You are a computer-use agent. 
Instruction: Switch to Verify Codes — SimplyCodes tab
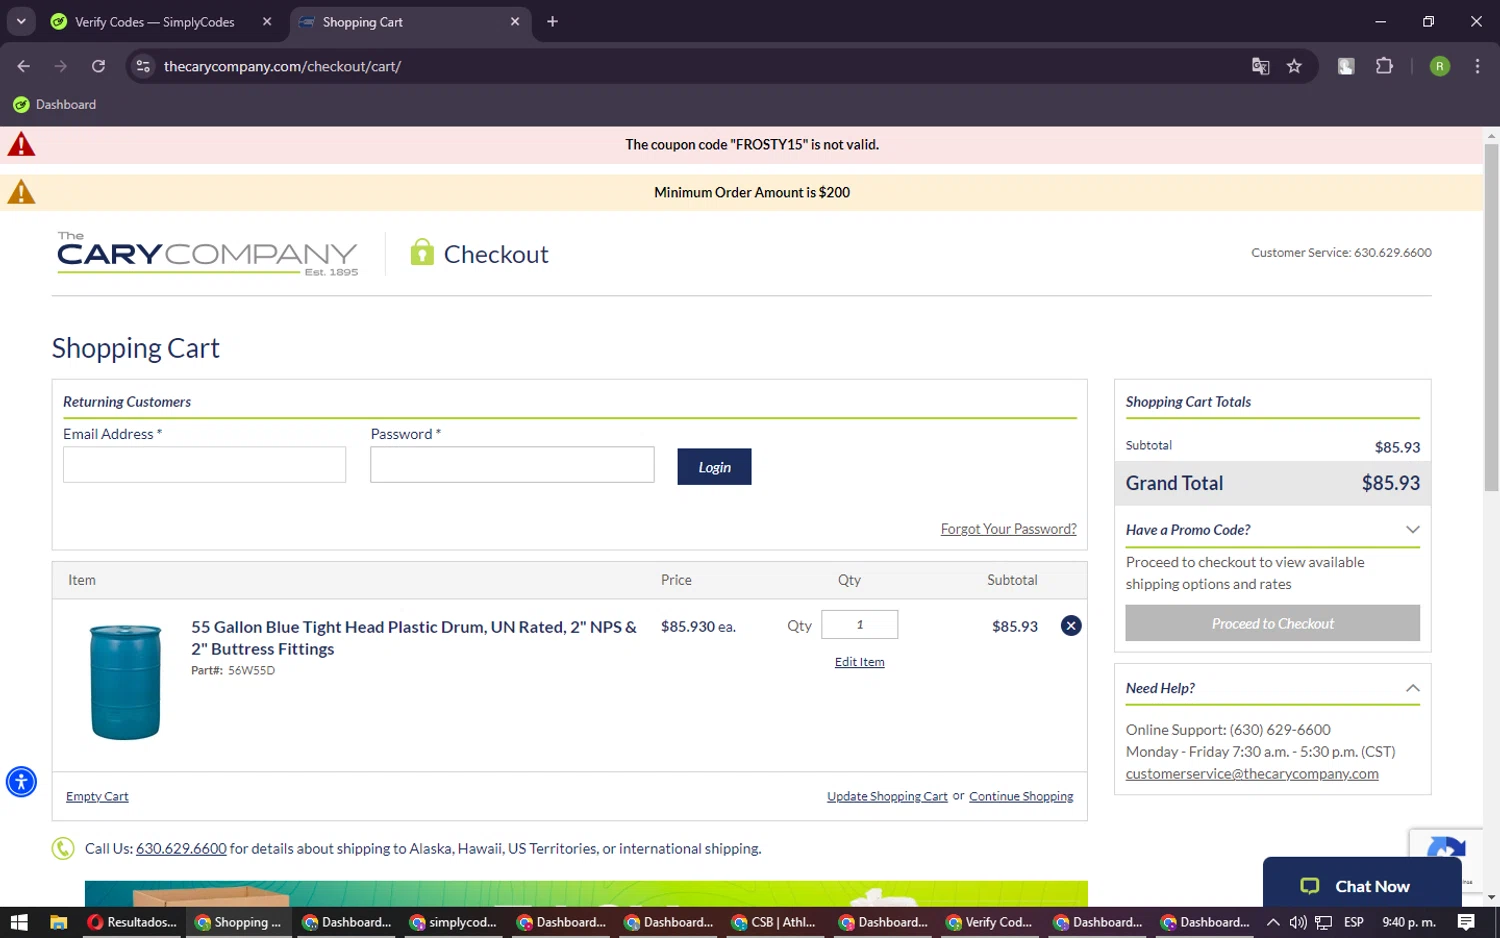pyautogui.click(x=155, y=22)
